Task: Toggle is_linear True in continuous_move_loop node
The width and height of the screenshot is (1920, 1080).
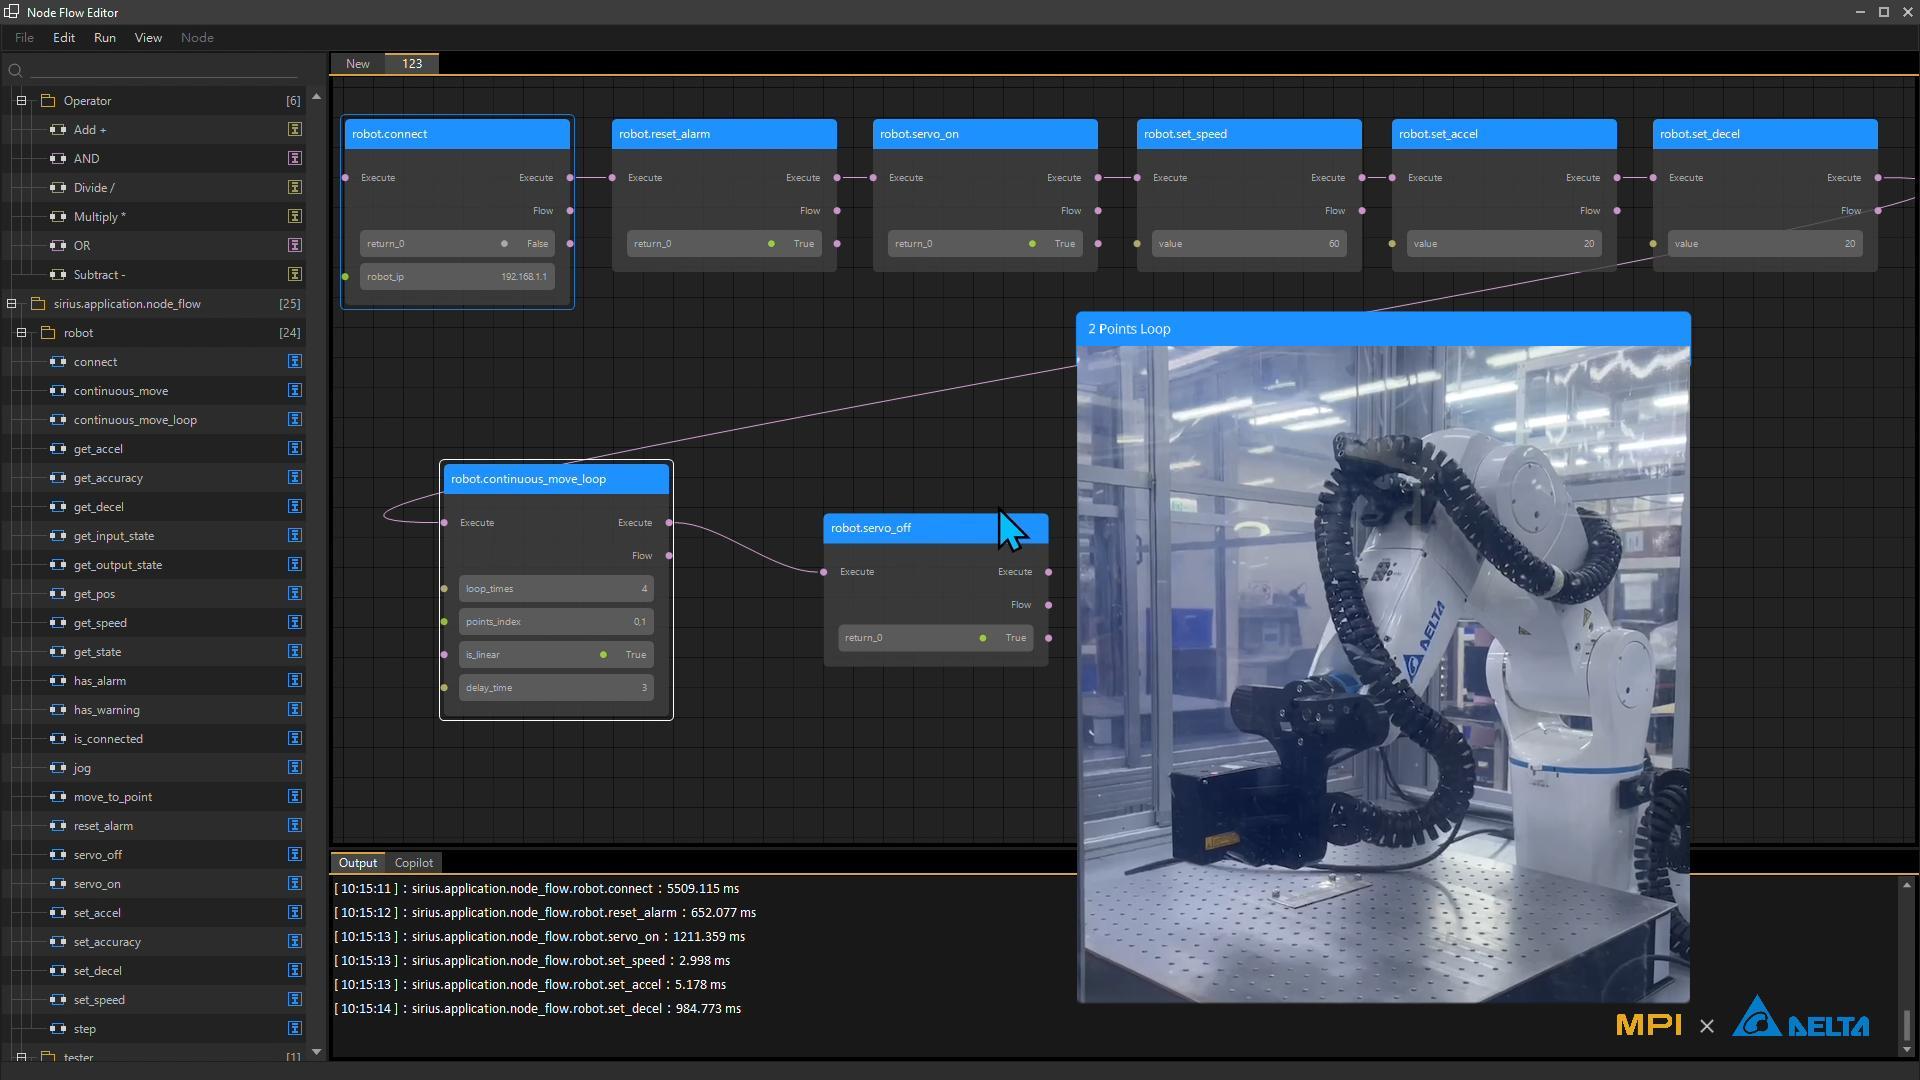Action: [x=603, y=655]
